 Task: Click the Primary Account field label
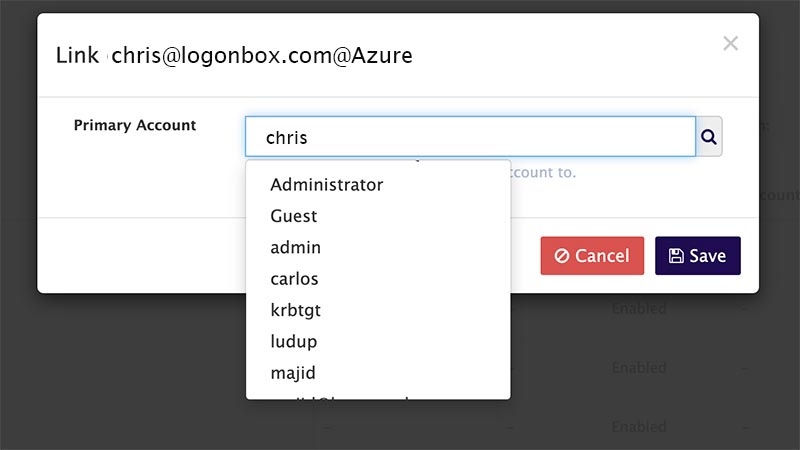tap(135, 125)
